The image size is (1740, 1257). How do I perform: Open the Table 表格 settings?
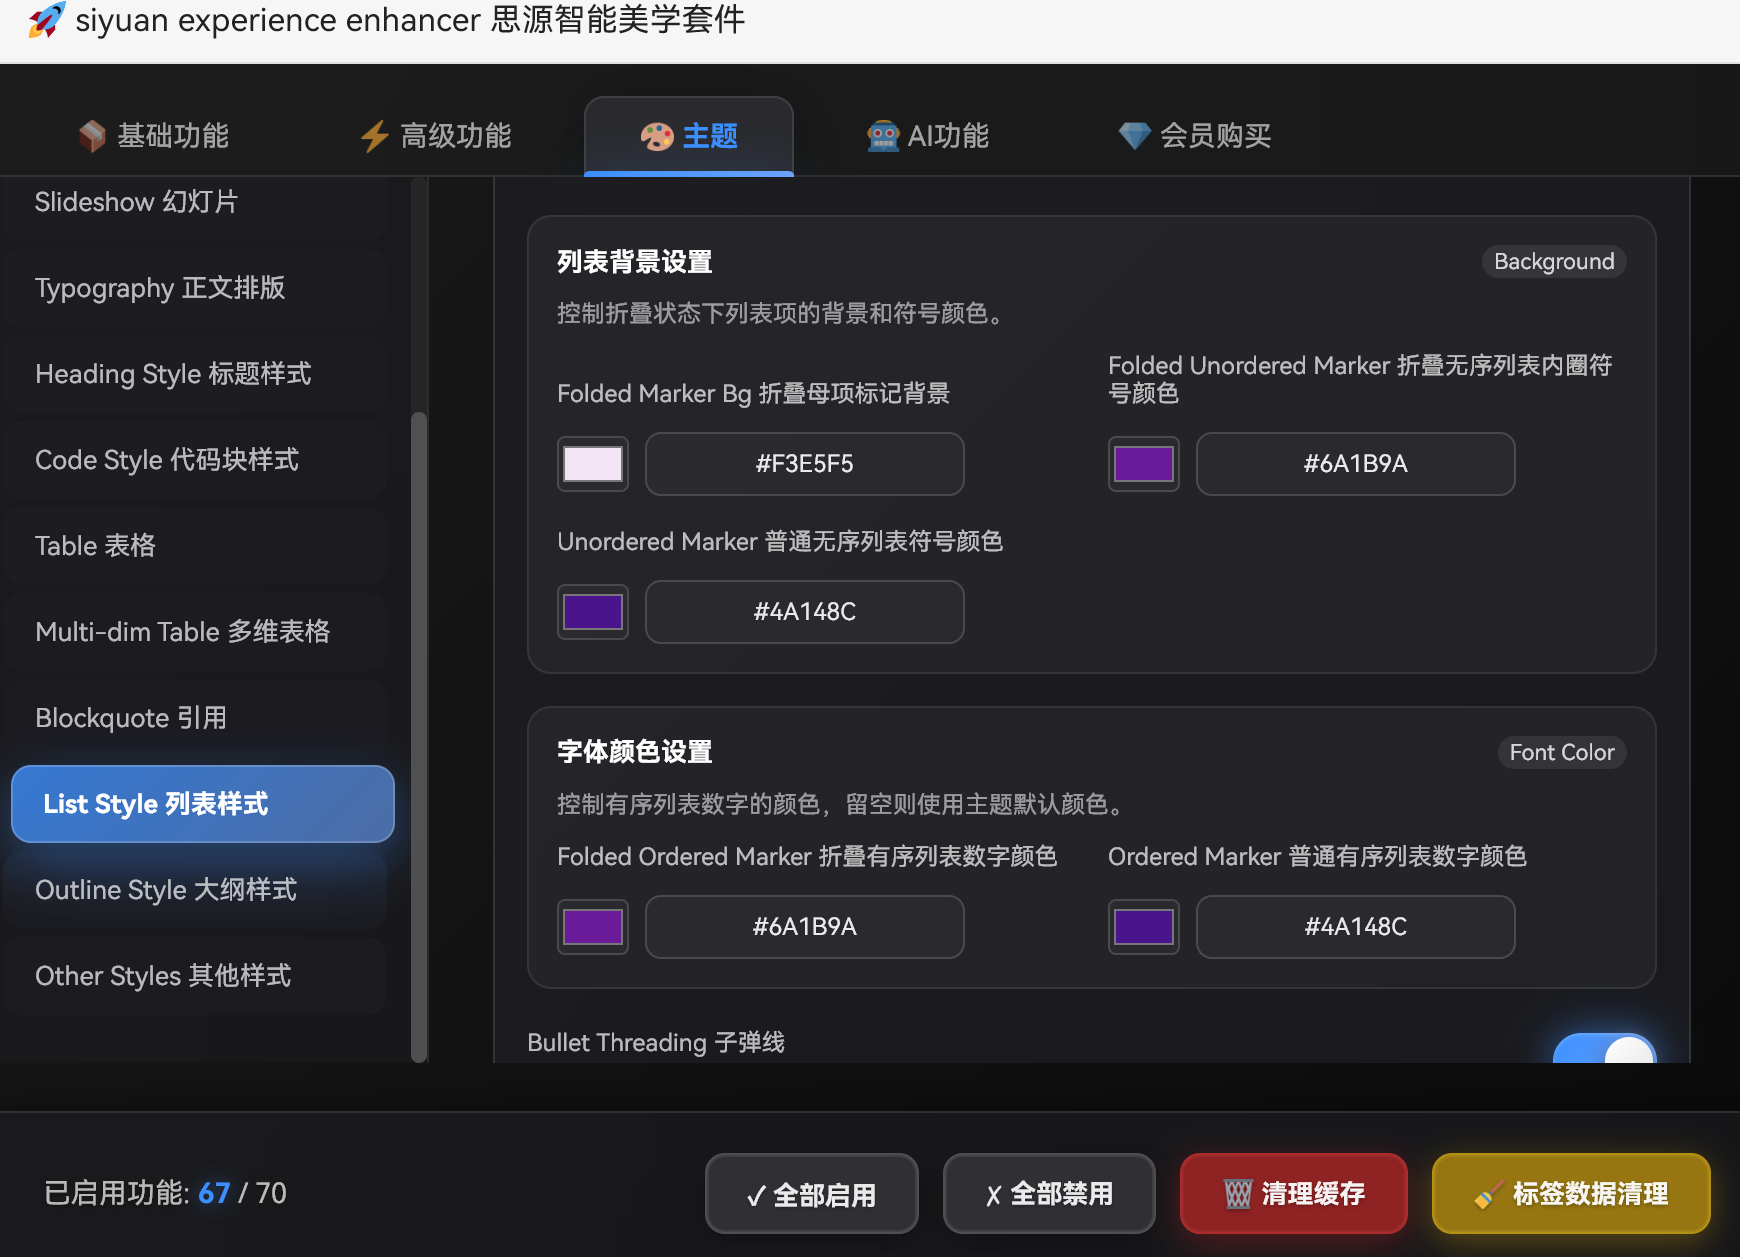pos(197,546)
